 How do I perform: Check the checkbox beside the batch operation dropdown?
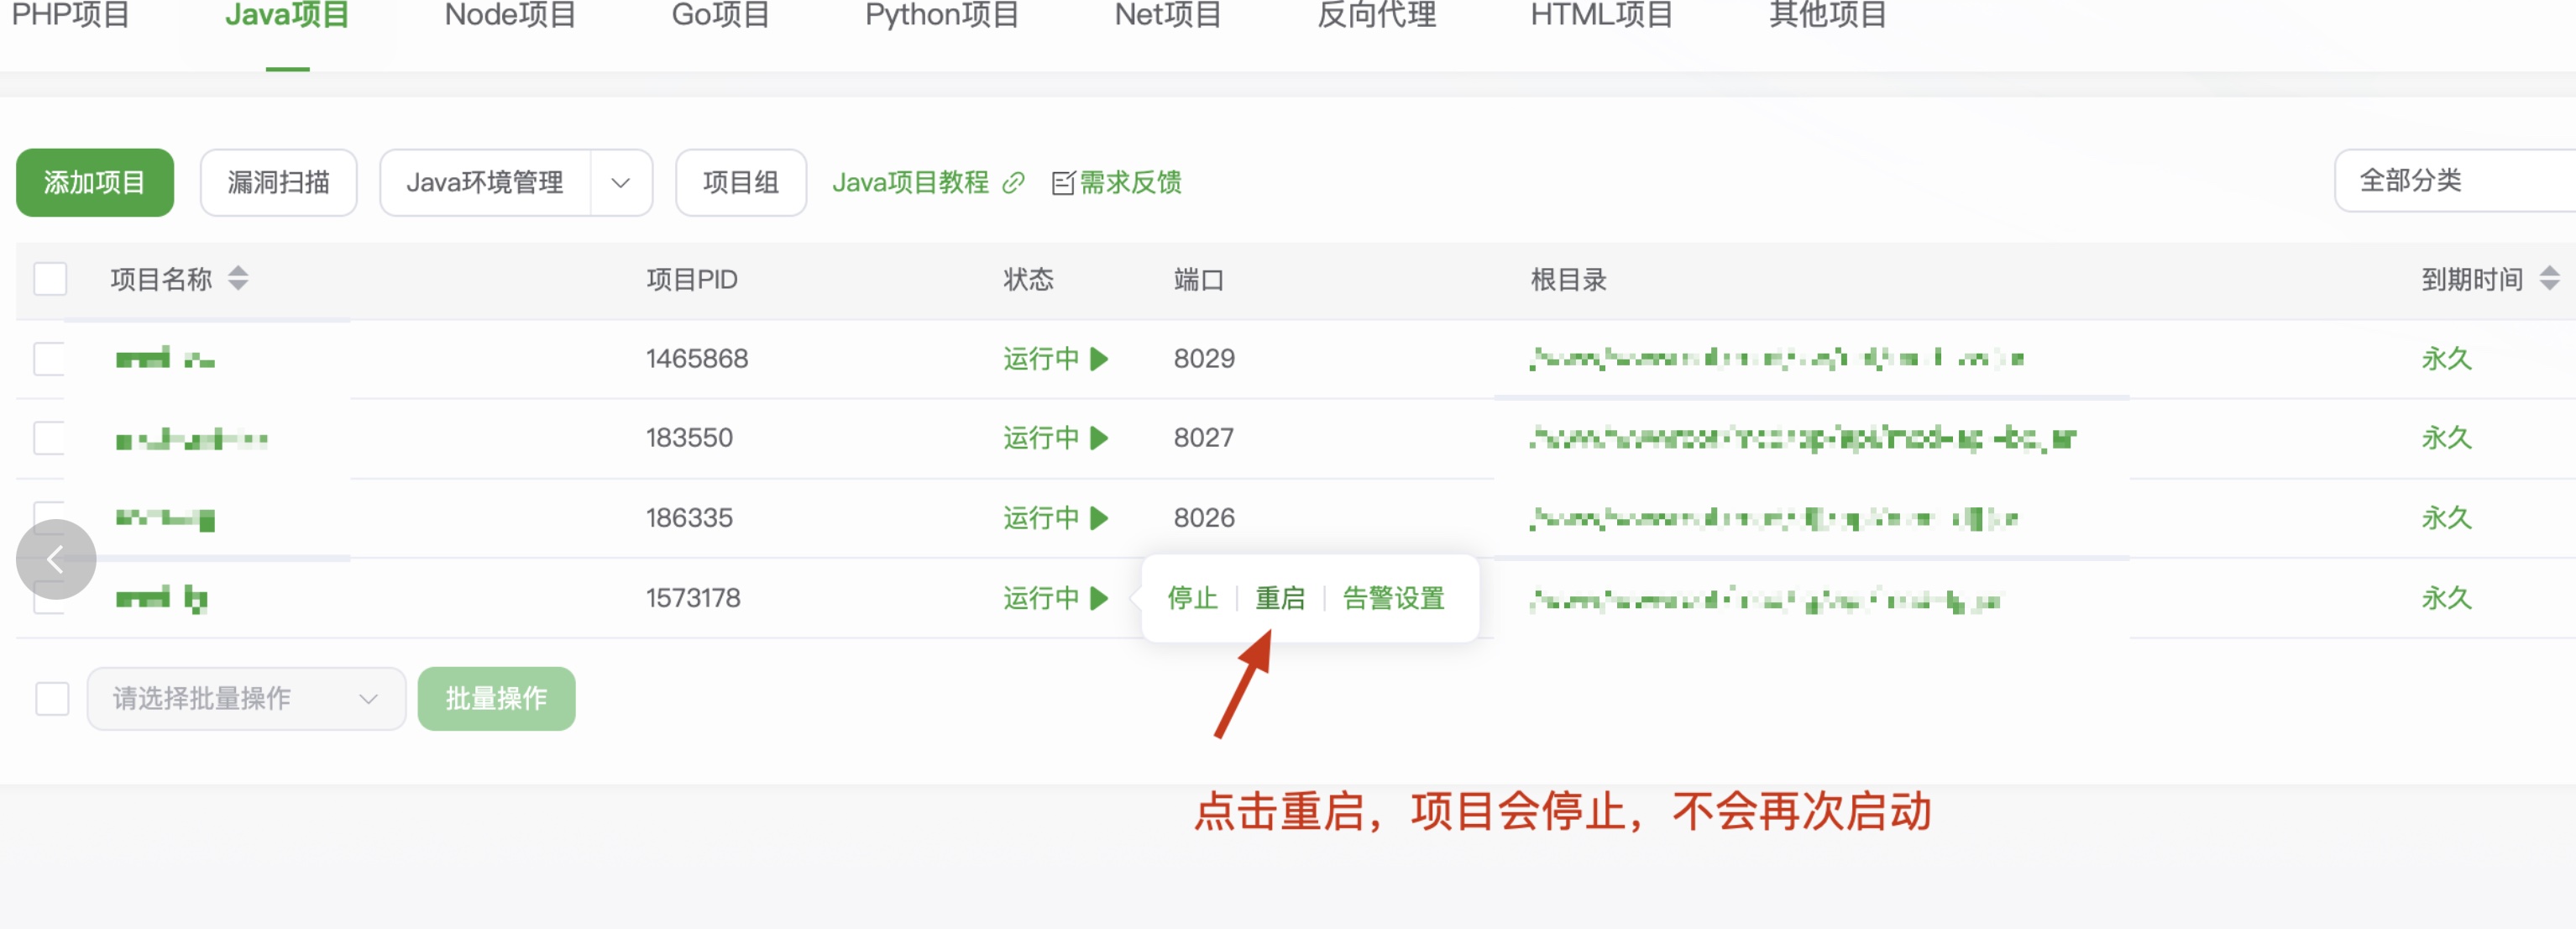coord(51,698)
